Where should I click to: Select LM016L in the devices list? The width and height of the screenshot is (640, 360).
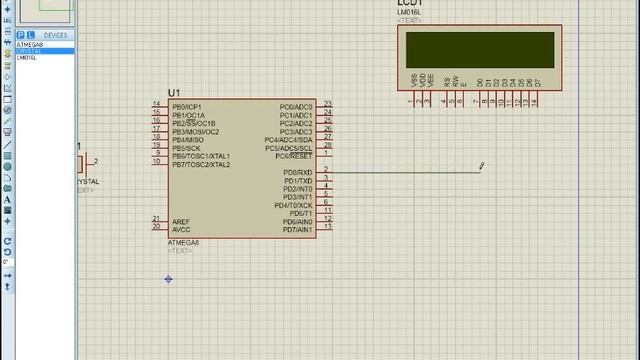(x=45, y=58)
